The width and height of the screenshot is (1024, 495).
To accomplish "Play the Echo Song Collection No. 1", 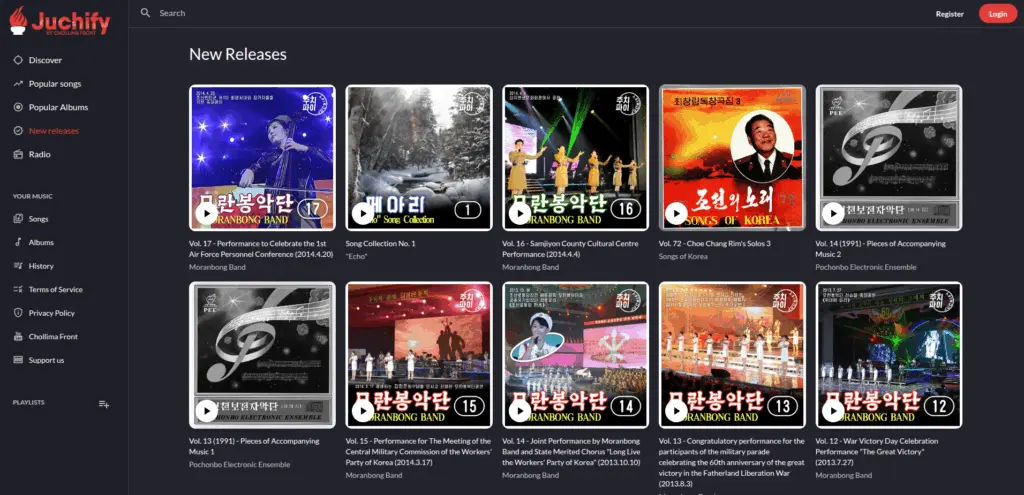I will (x=362, y=212).
